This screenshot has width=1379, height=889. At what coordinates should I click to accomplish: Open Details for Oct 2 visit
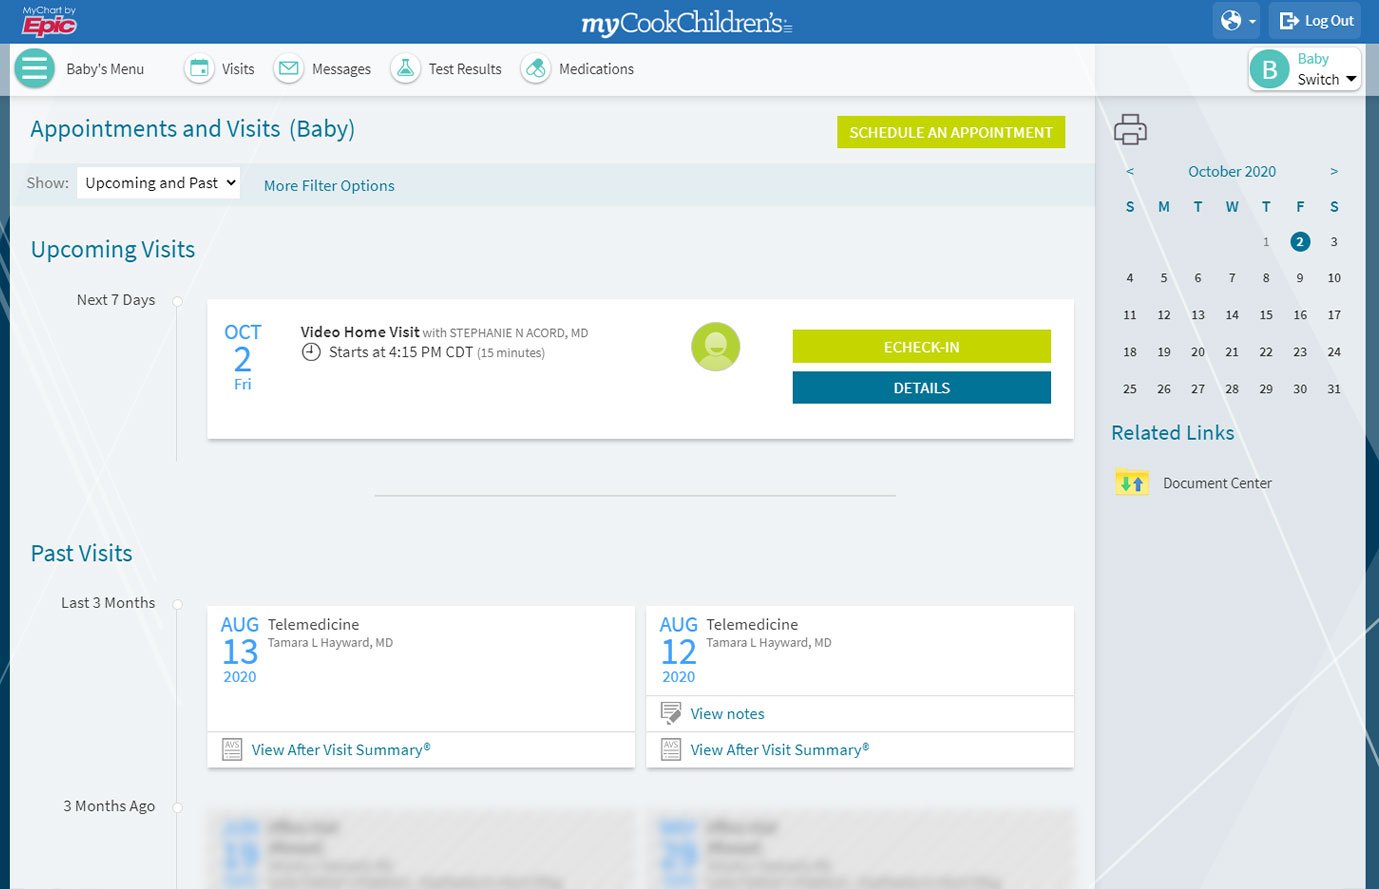[921, 388]
